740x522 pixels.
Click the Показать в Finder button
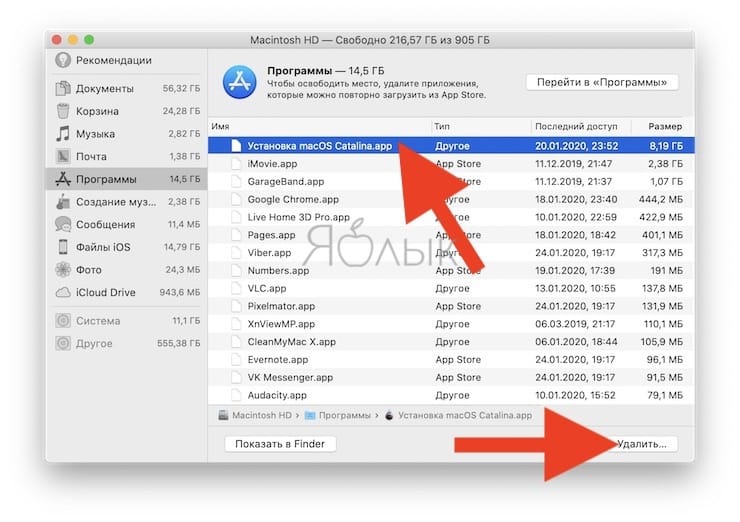280,444
